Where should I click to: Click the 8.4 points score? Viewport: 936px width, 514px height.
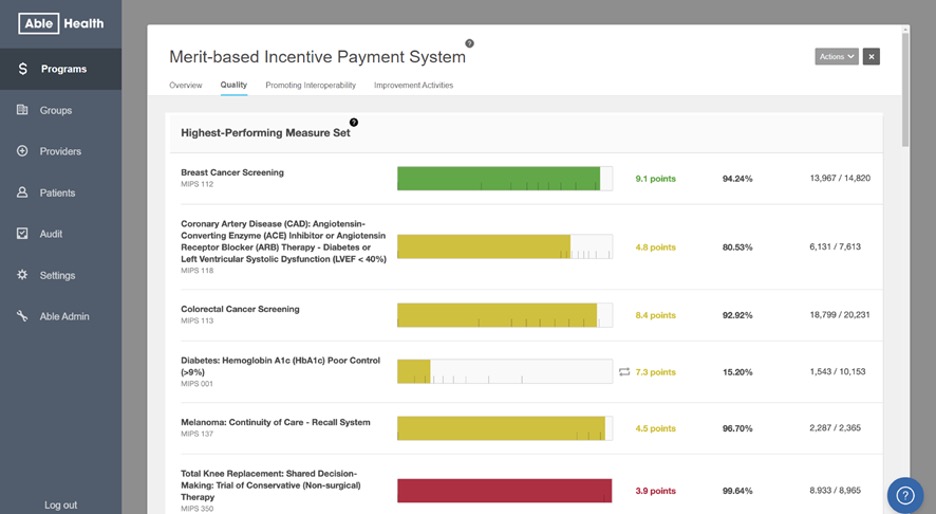point(655,315)
